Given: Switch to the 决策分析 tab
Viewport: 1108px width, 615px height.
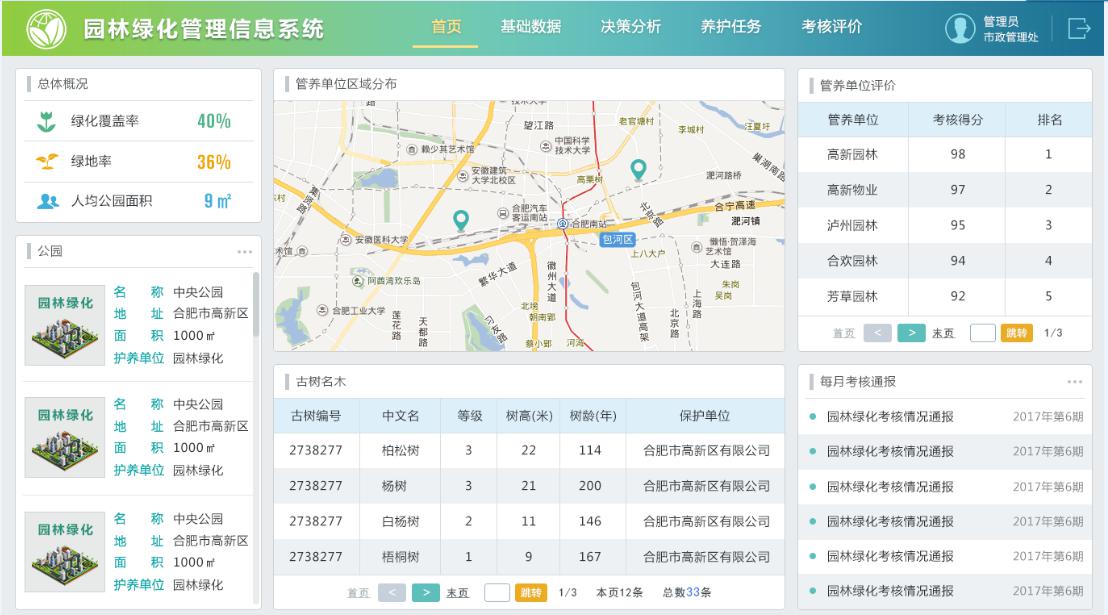Looking at the screenshot, I should (630, 27).
